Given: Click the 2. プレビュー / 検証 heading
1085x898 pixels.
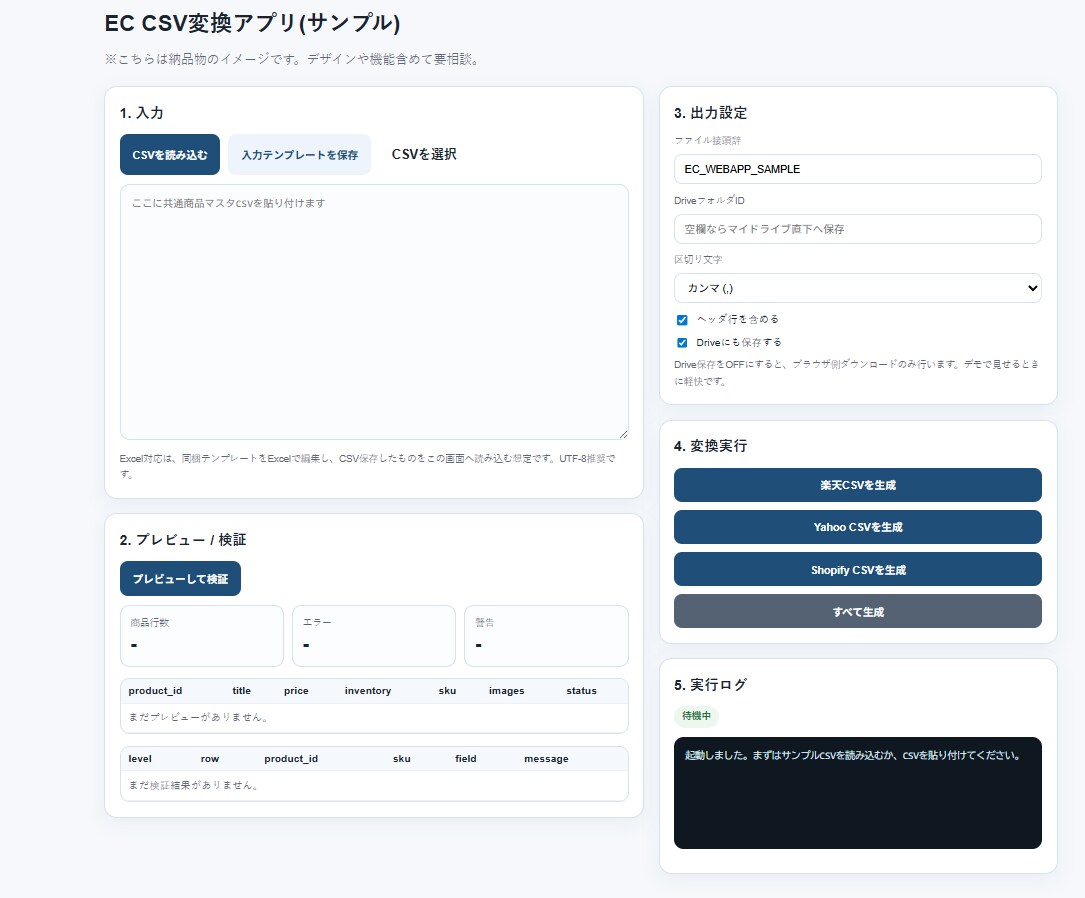Looking at the screenshot, I should pyautogui.click(x=183, y=540).
